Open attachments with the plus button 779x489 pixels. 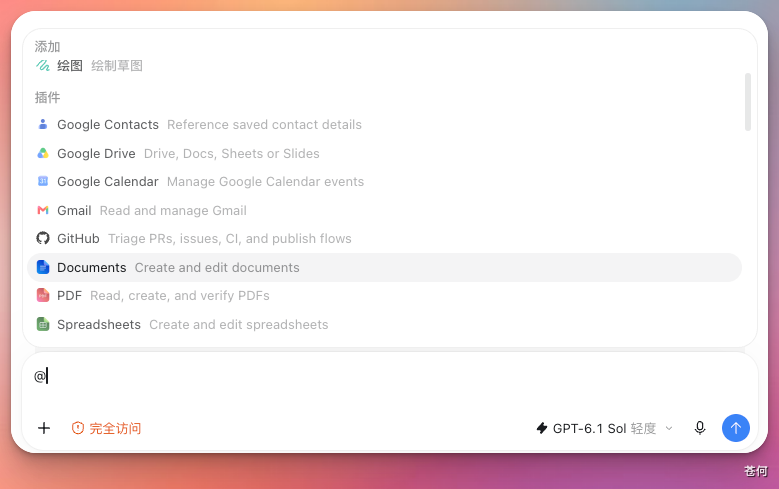(x=44, y=428)
